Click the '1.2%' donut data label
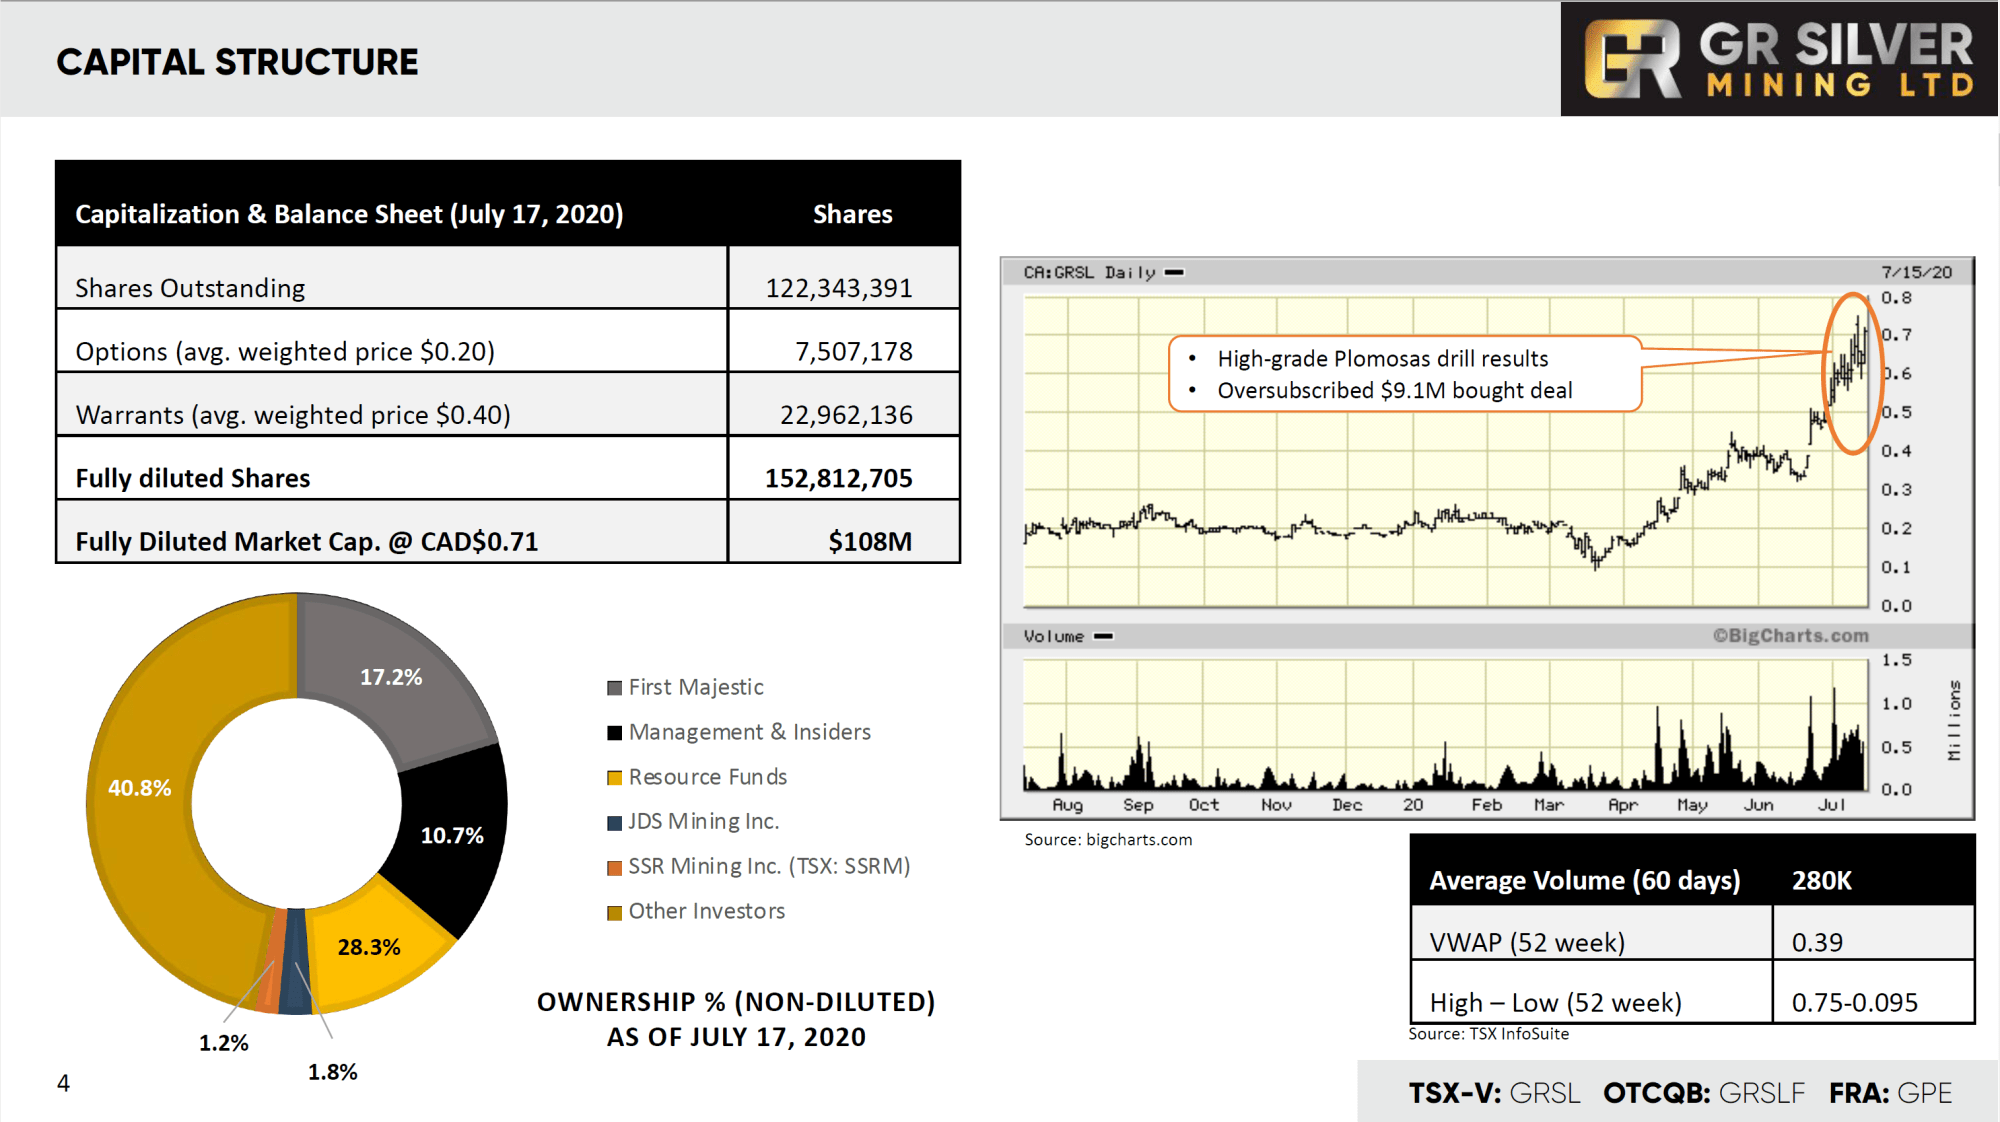2000x1122 pixels. pos(224,1043)
